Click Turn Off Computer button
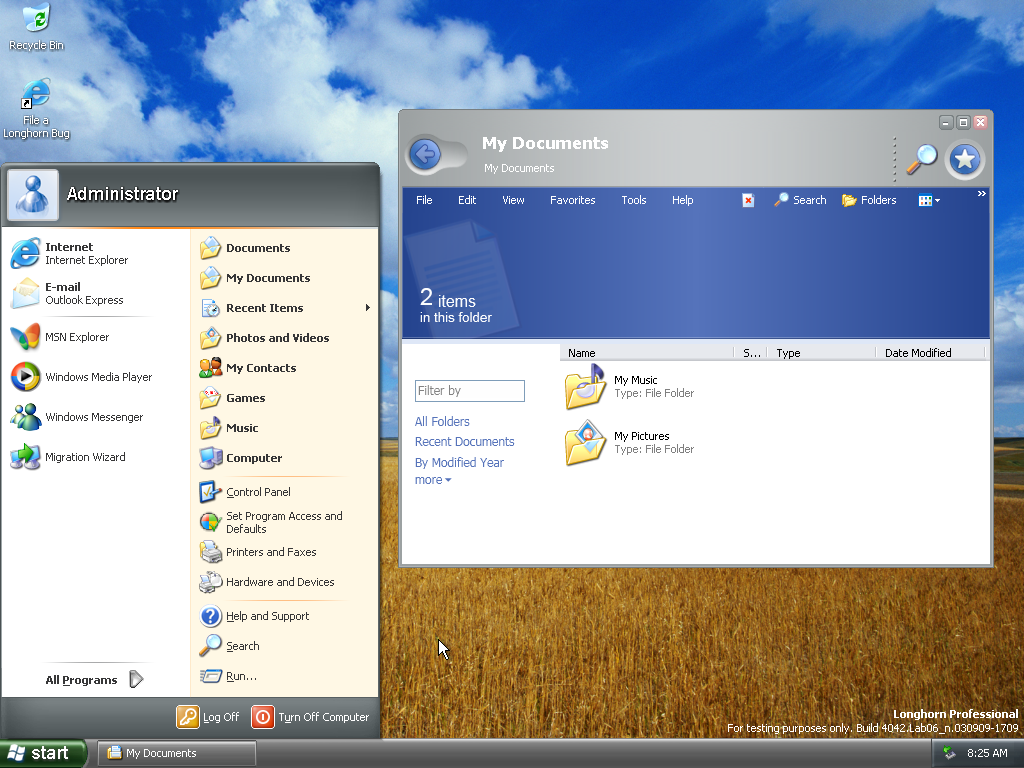The height and width of the screenshot is (768, 1024). tap(310, 717)
